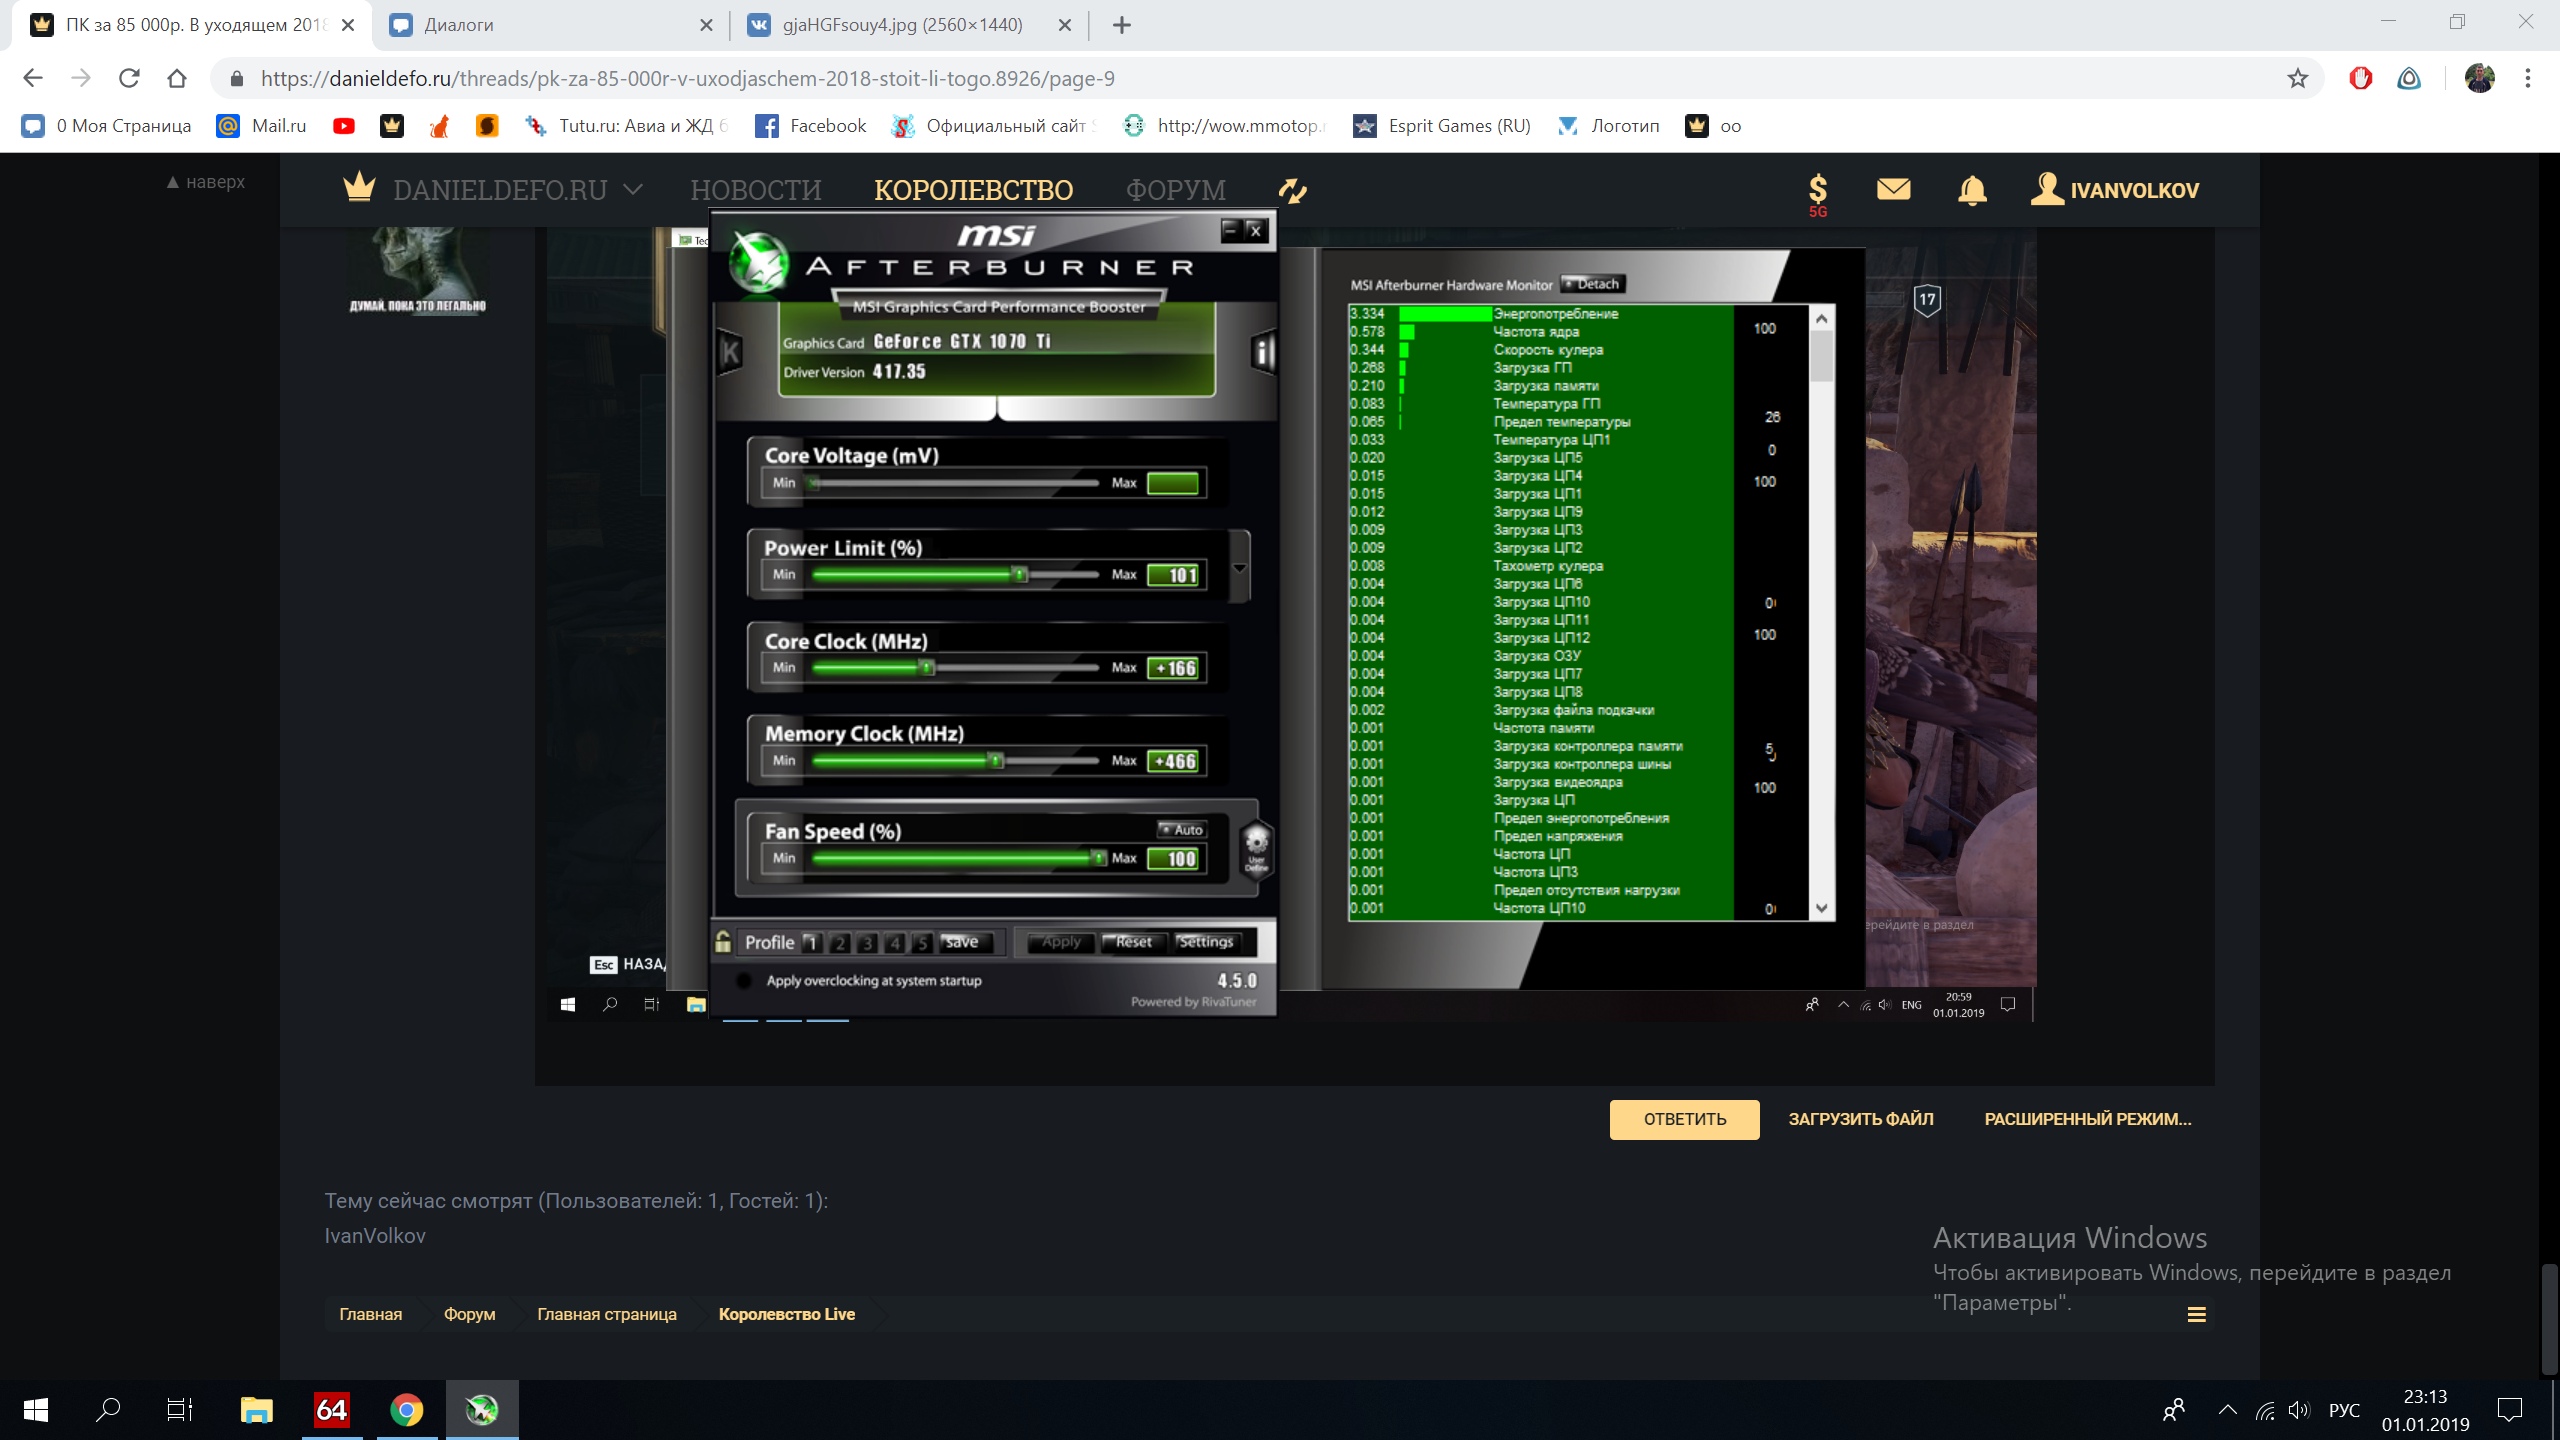Open the IvanVolkov viewer profile link
The width and height of the screenshot is (2560, 1440).
pyautogui.click(x=375, y=1235)
